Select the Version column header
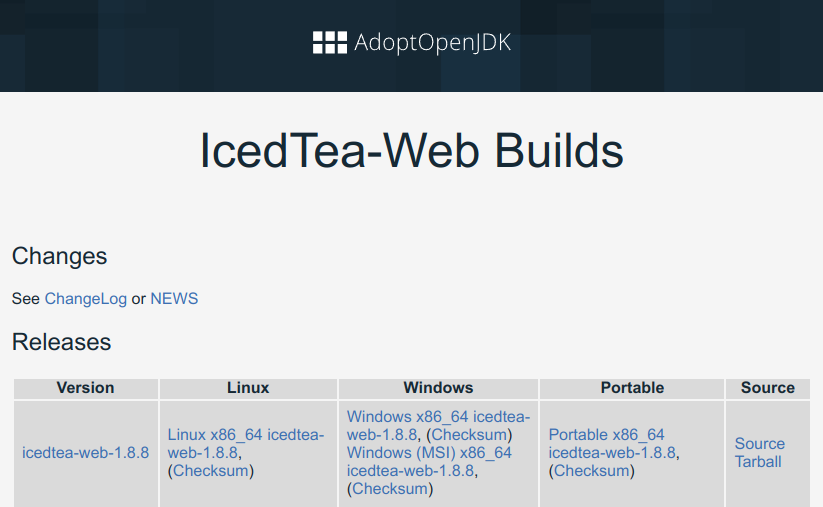 86,388
